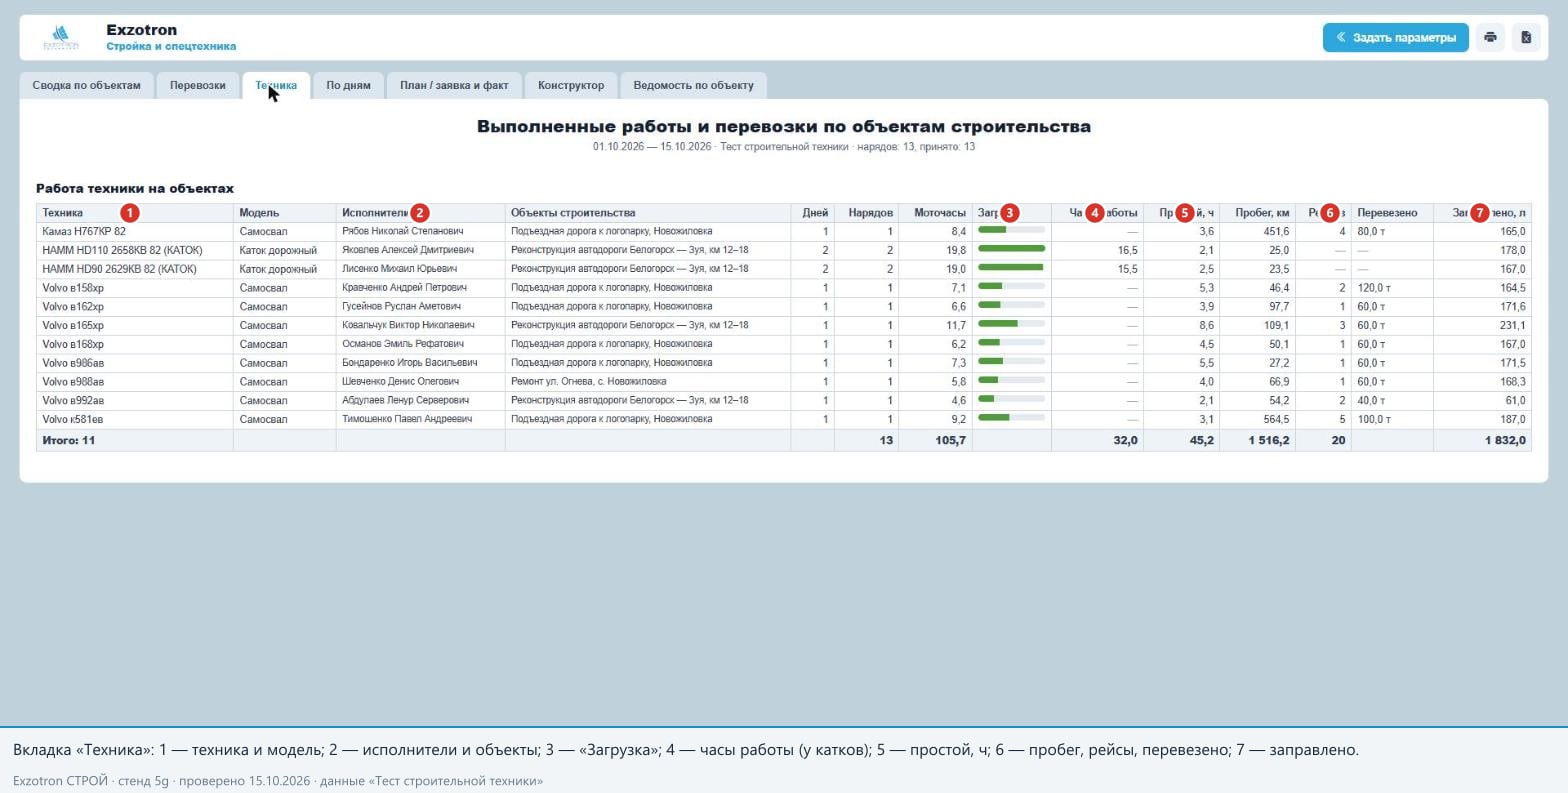Click the load bar in Volvo в165хр row
Viewport: 1568px width, 793px height.
(1011, 324)
